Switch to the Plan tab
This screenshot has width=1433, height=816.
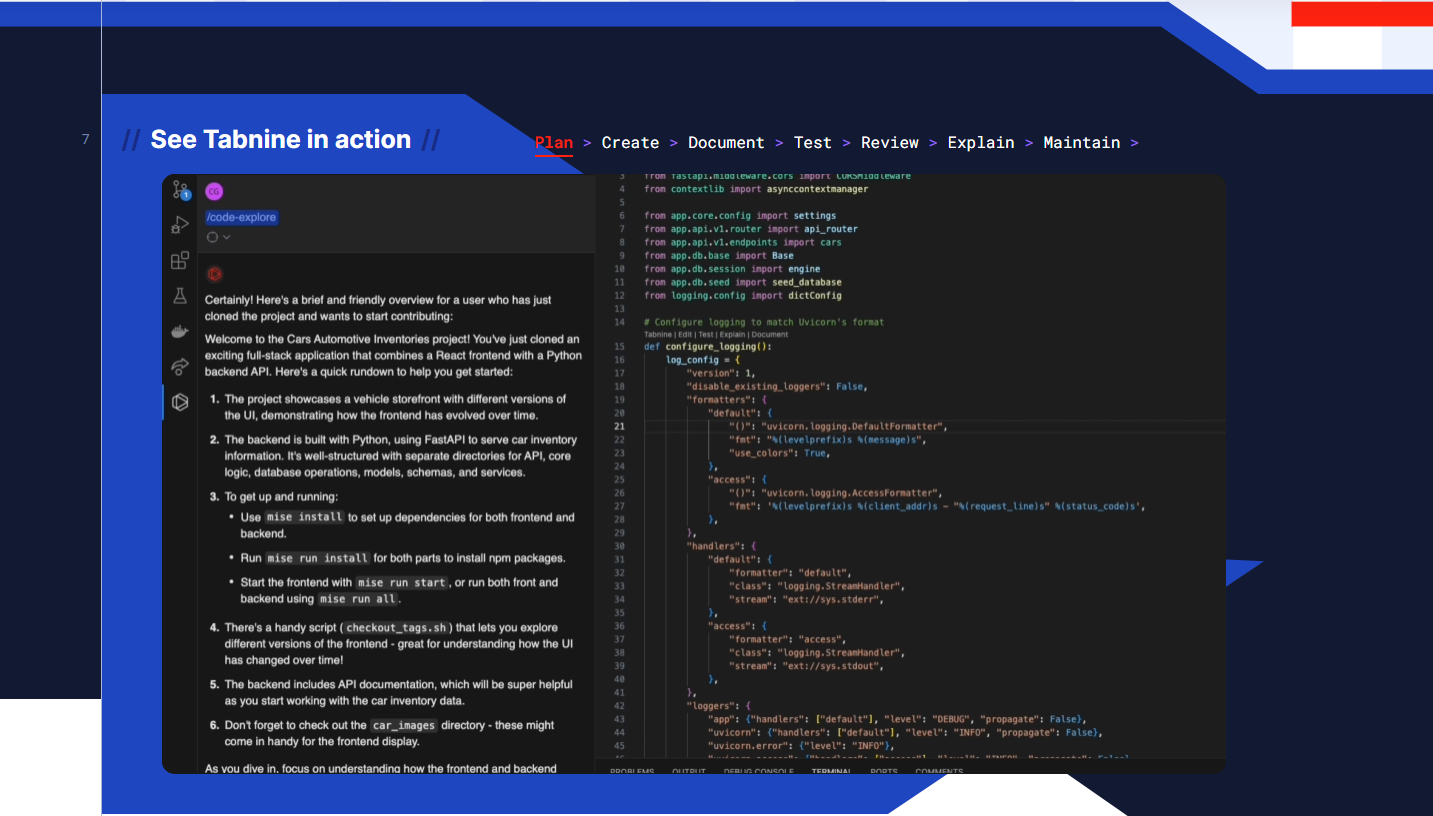(554, 143)
